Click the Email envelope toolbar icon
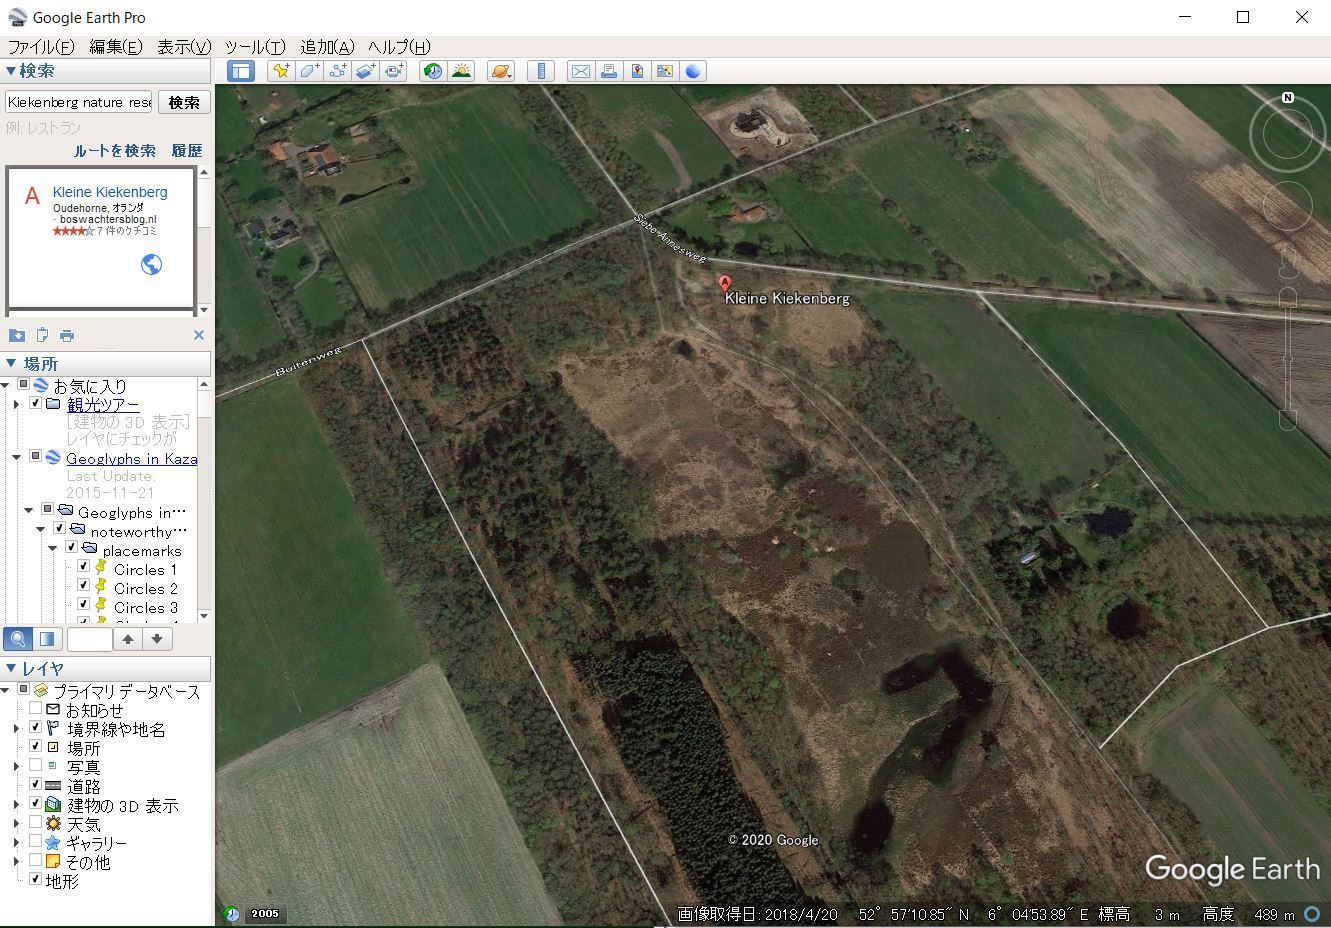1331x928 pixels. click(580, 71)
